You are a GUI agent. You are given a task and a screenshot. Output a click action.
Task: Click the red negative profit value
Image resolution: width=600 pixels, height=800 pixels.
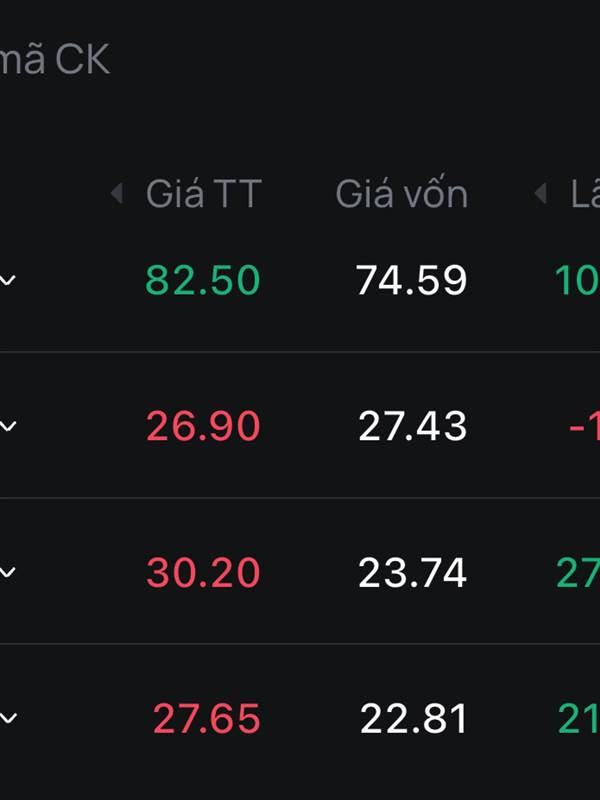pos(584,427)
